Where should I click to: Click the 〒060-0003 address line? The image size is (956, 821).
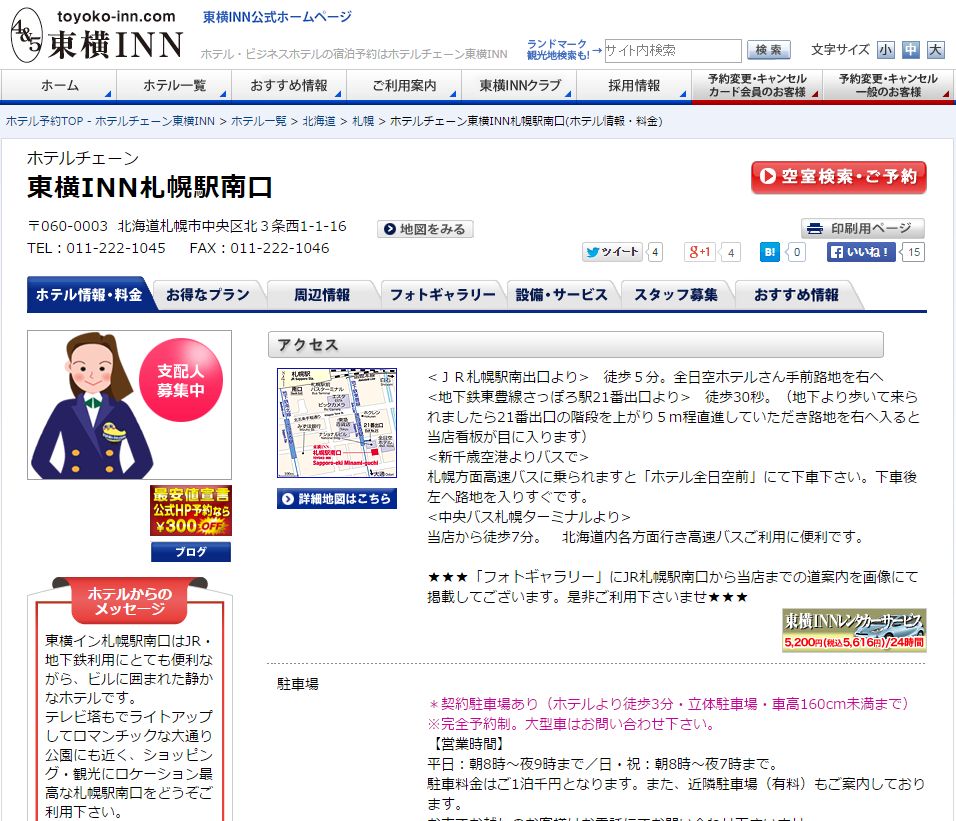(187, 226)
